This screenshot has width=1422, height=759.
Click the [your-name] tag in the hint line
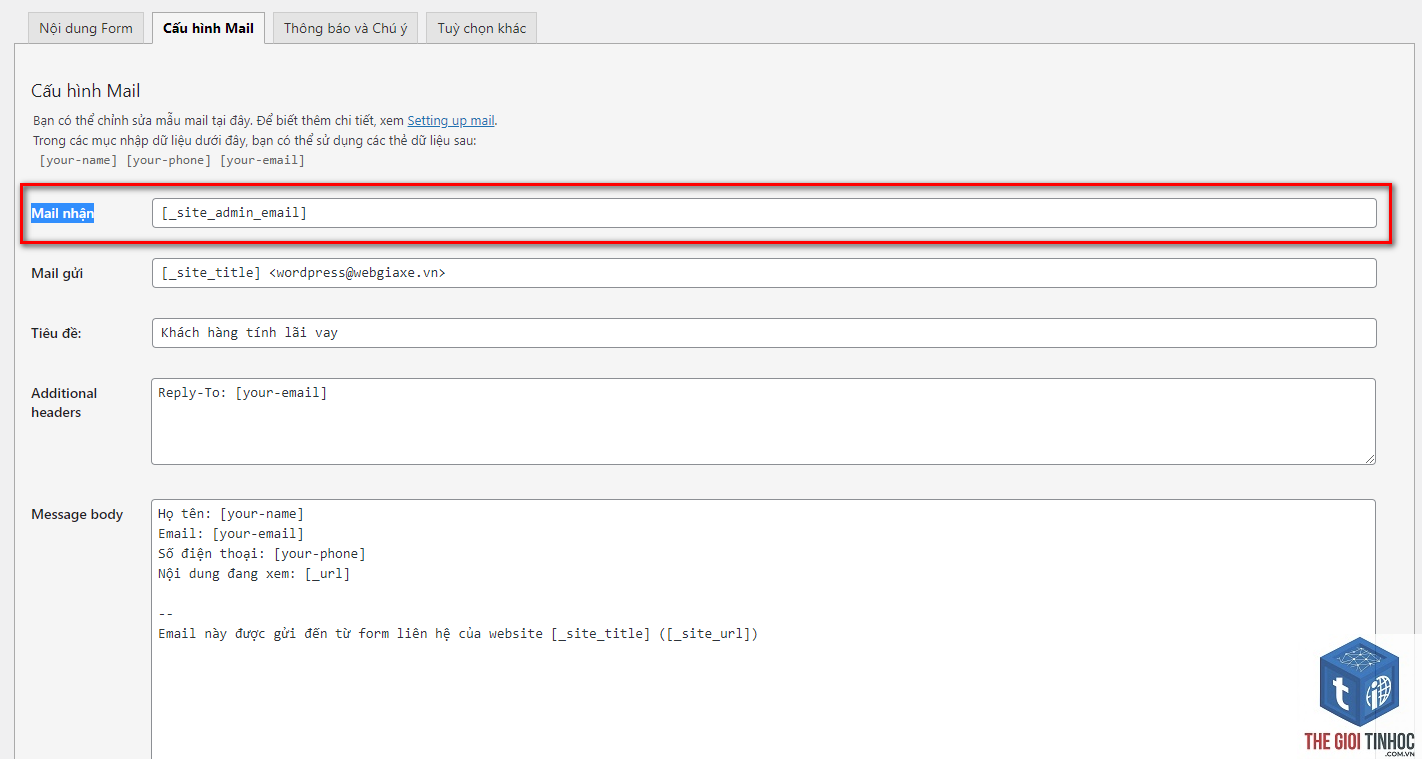[x=78, y=160]
